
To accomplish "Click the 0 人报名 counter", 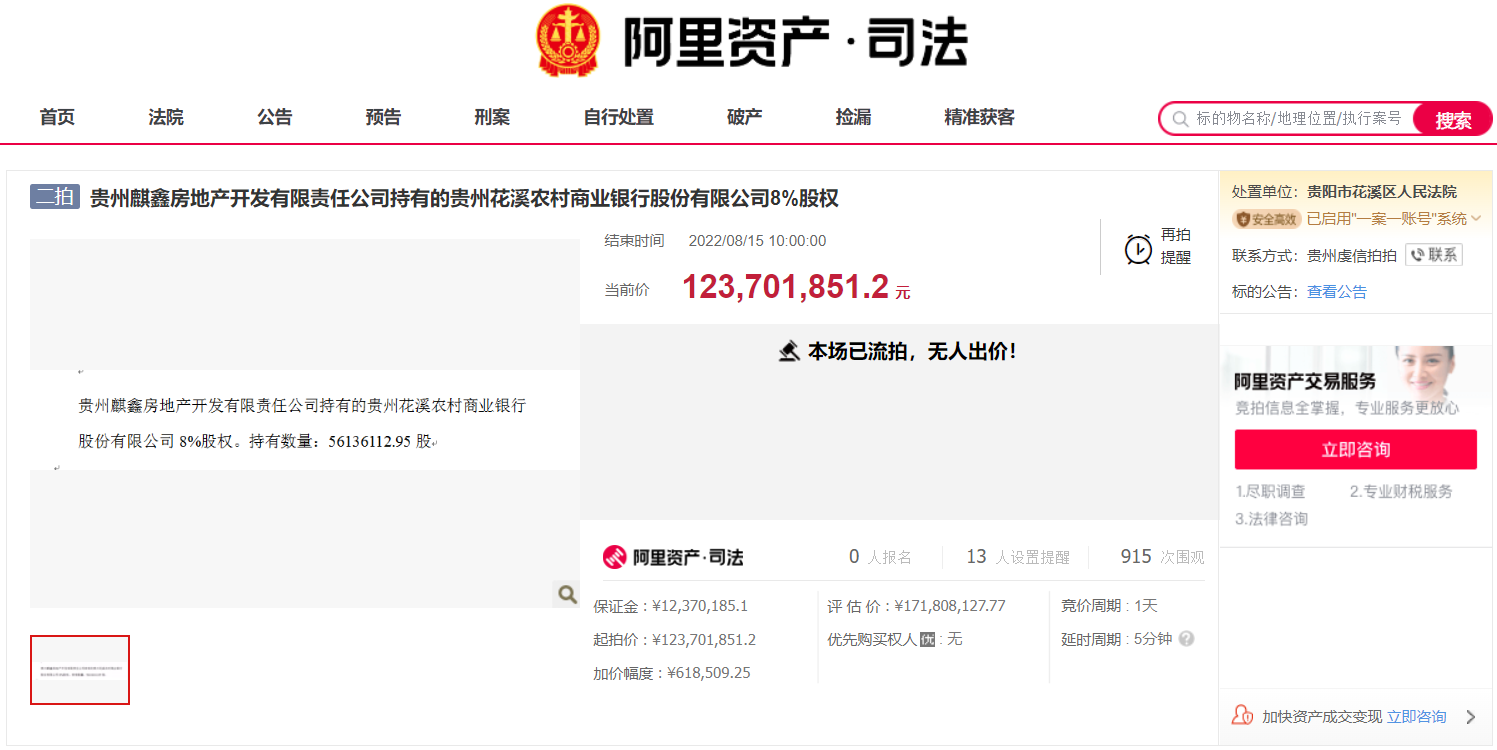I will [x=880, y=557].
